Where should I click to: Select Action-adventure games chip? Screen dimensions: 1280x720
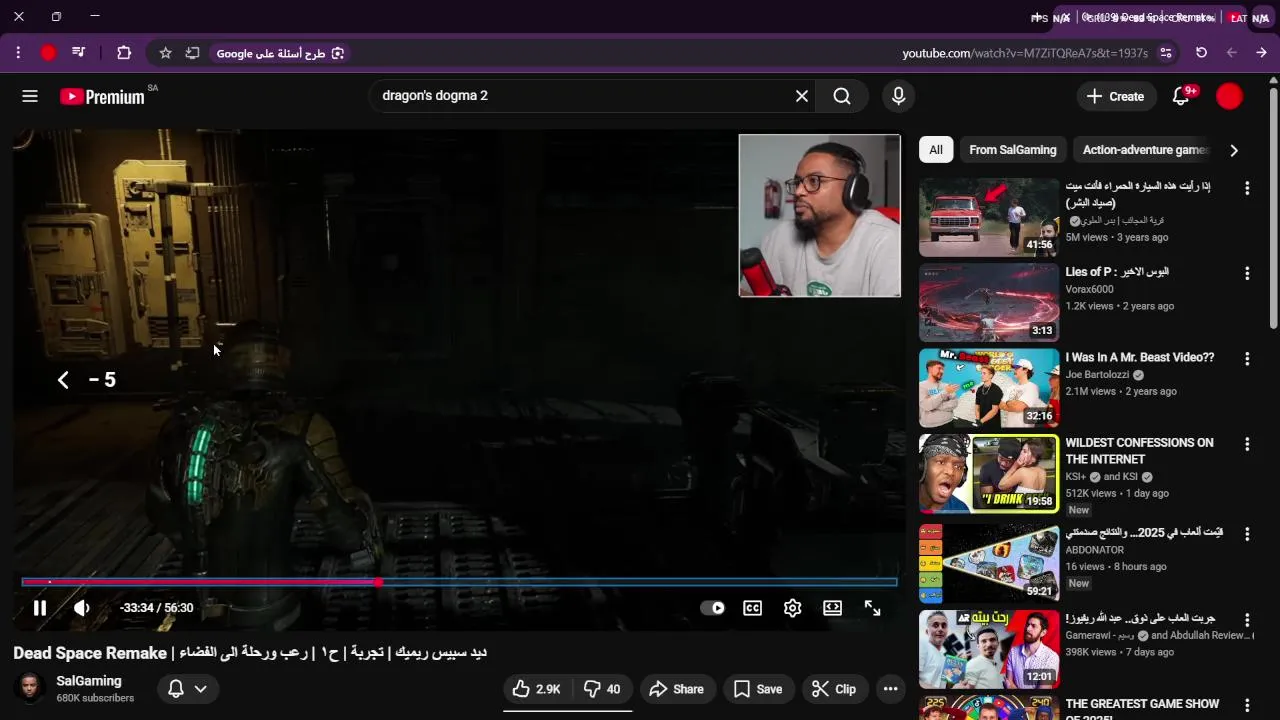[1145, 150]
